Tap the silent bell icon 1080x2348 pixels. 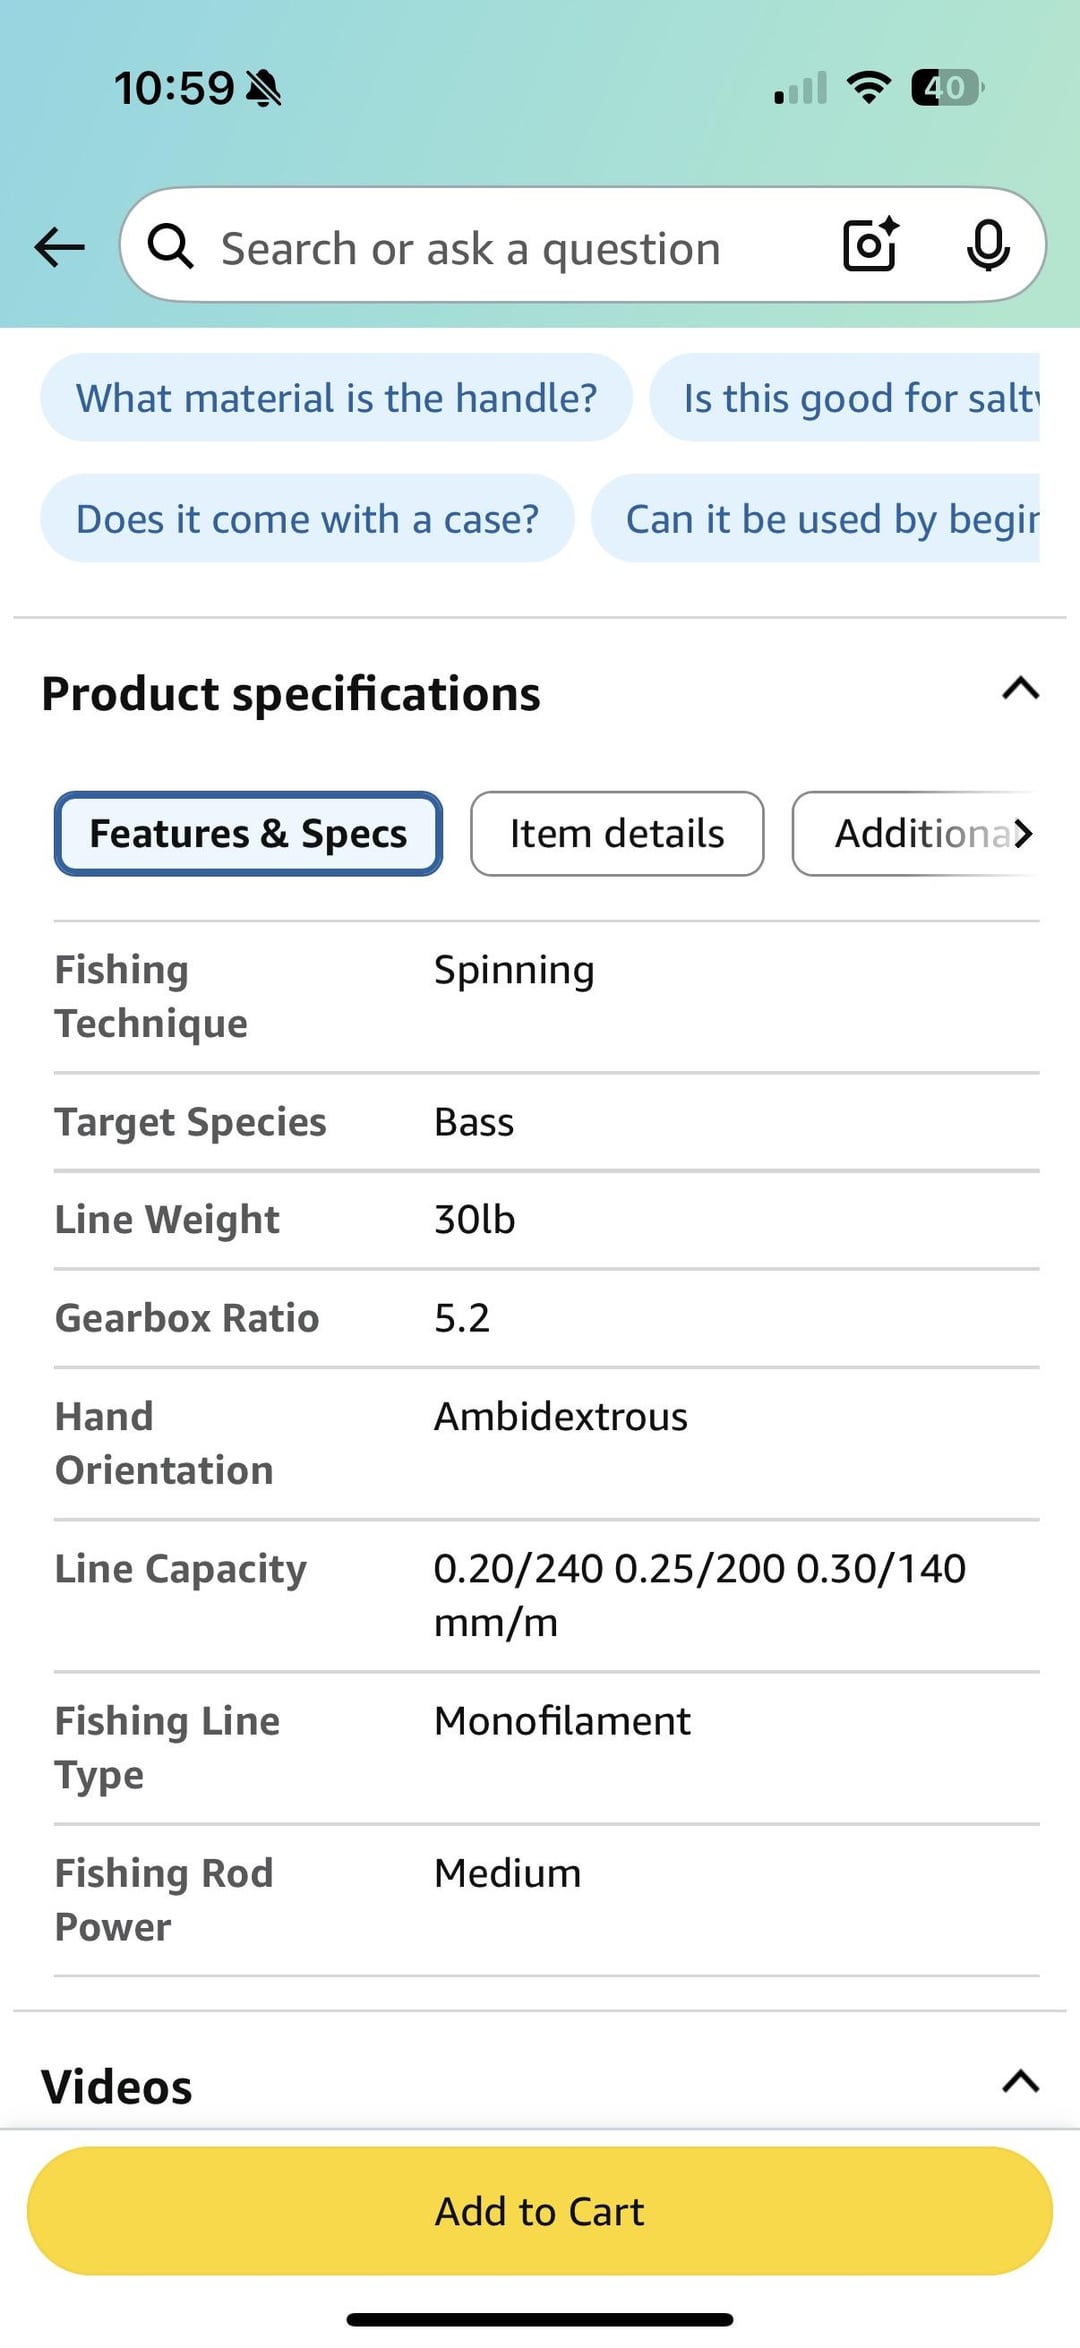pyautogui.click(x=264, y=89)
